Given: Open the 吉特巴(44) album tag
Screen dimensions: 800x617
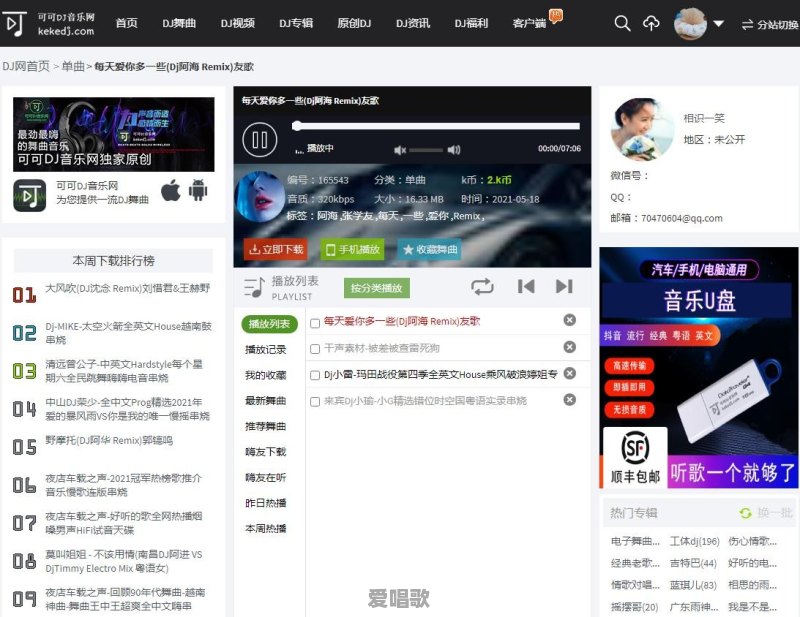Looking at the screenshot, I should pyautogui.click(x=693, y=563).
